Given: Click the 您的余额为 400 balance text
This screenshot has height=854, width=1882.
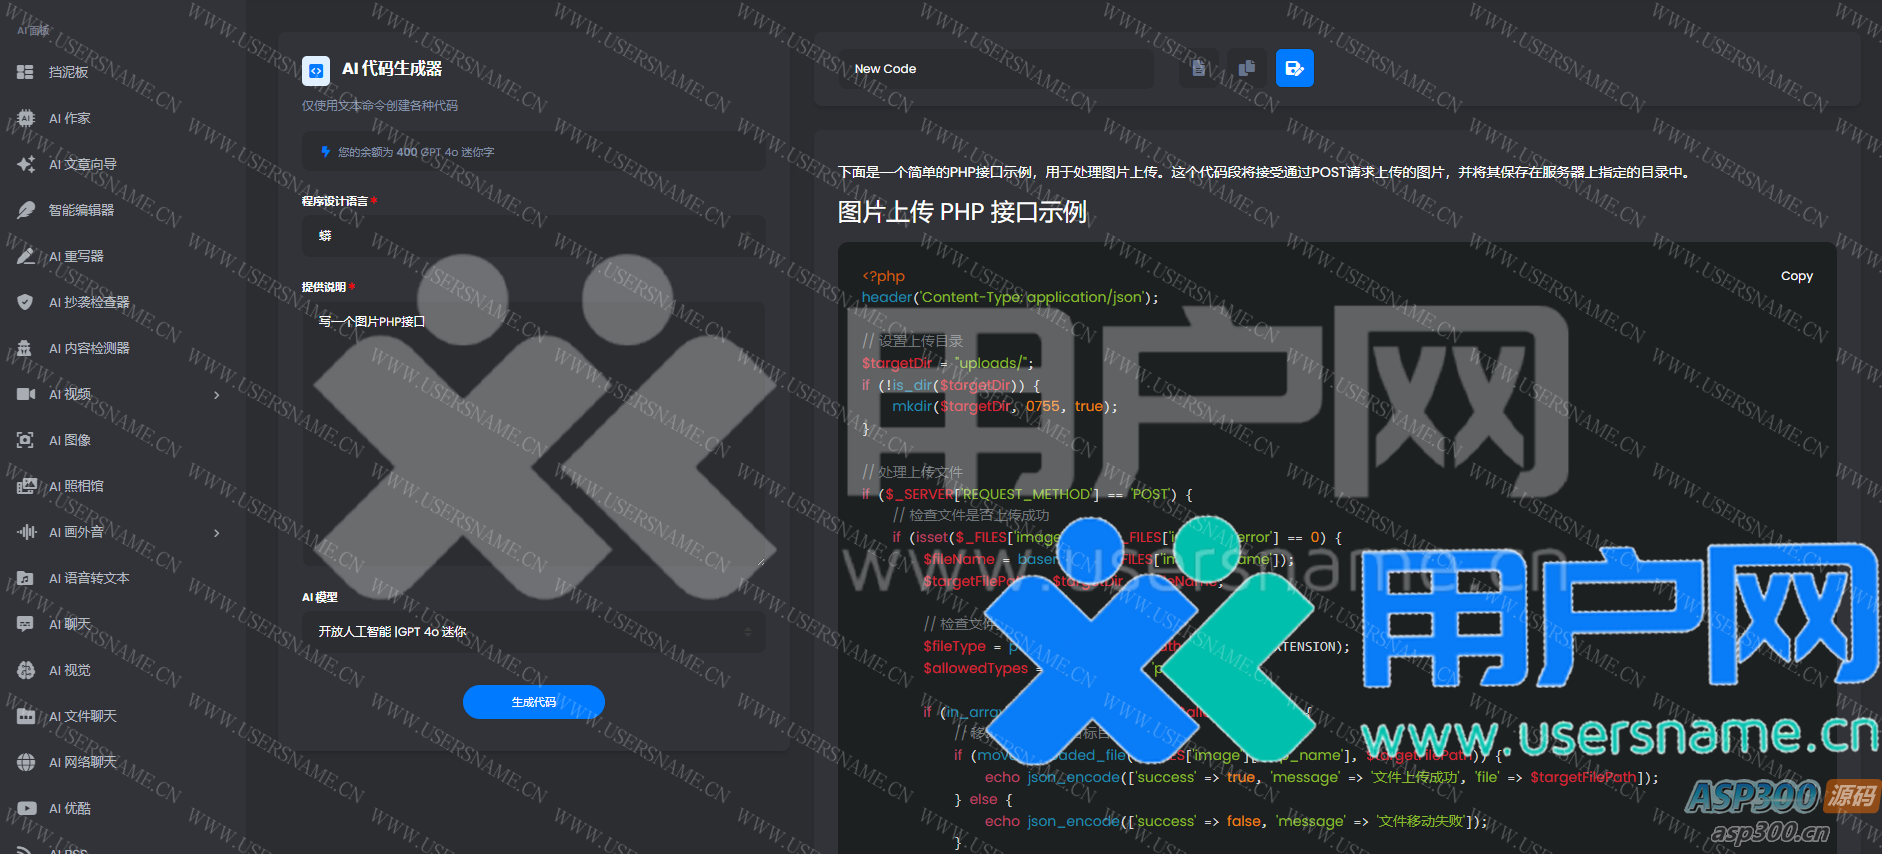Looking at the screenshot, I should click(416, 152).
